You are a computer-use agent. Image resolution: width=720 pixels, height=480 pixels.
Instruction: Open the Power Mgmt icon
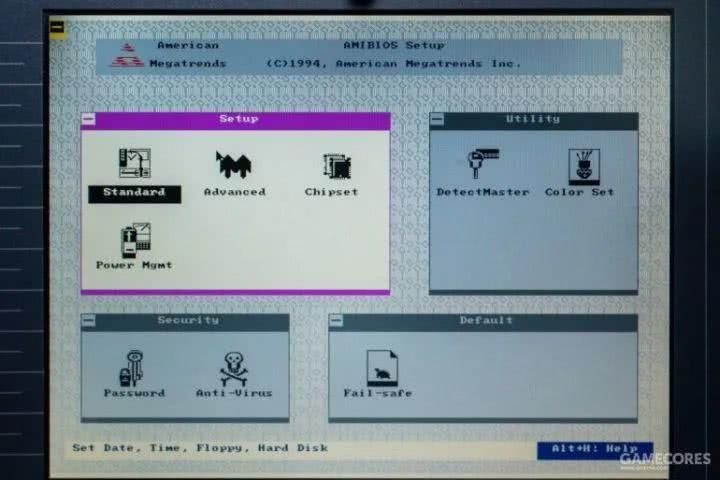pyautogui.click(x=135, y=241)
